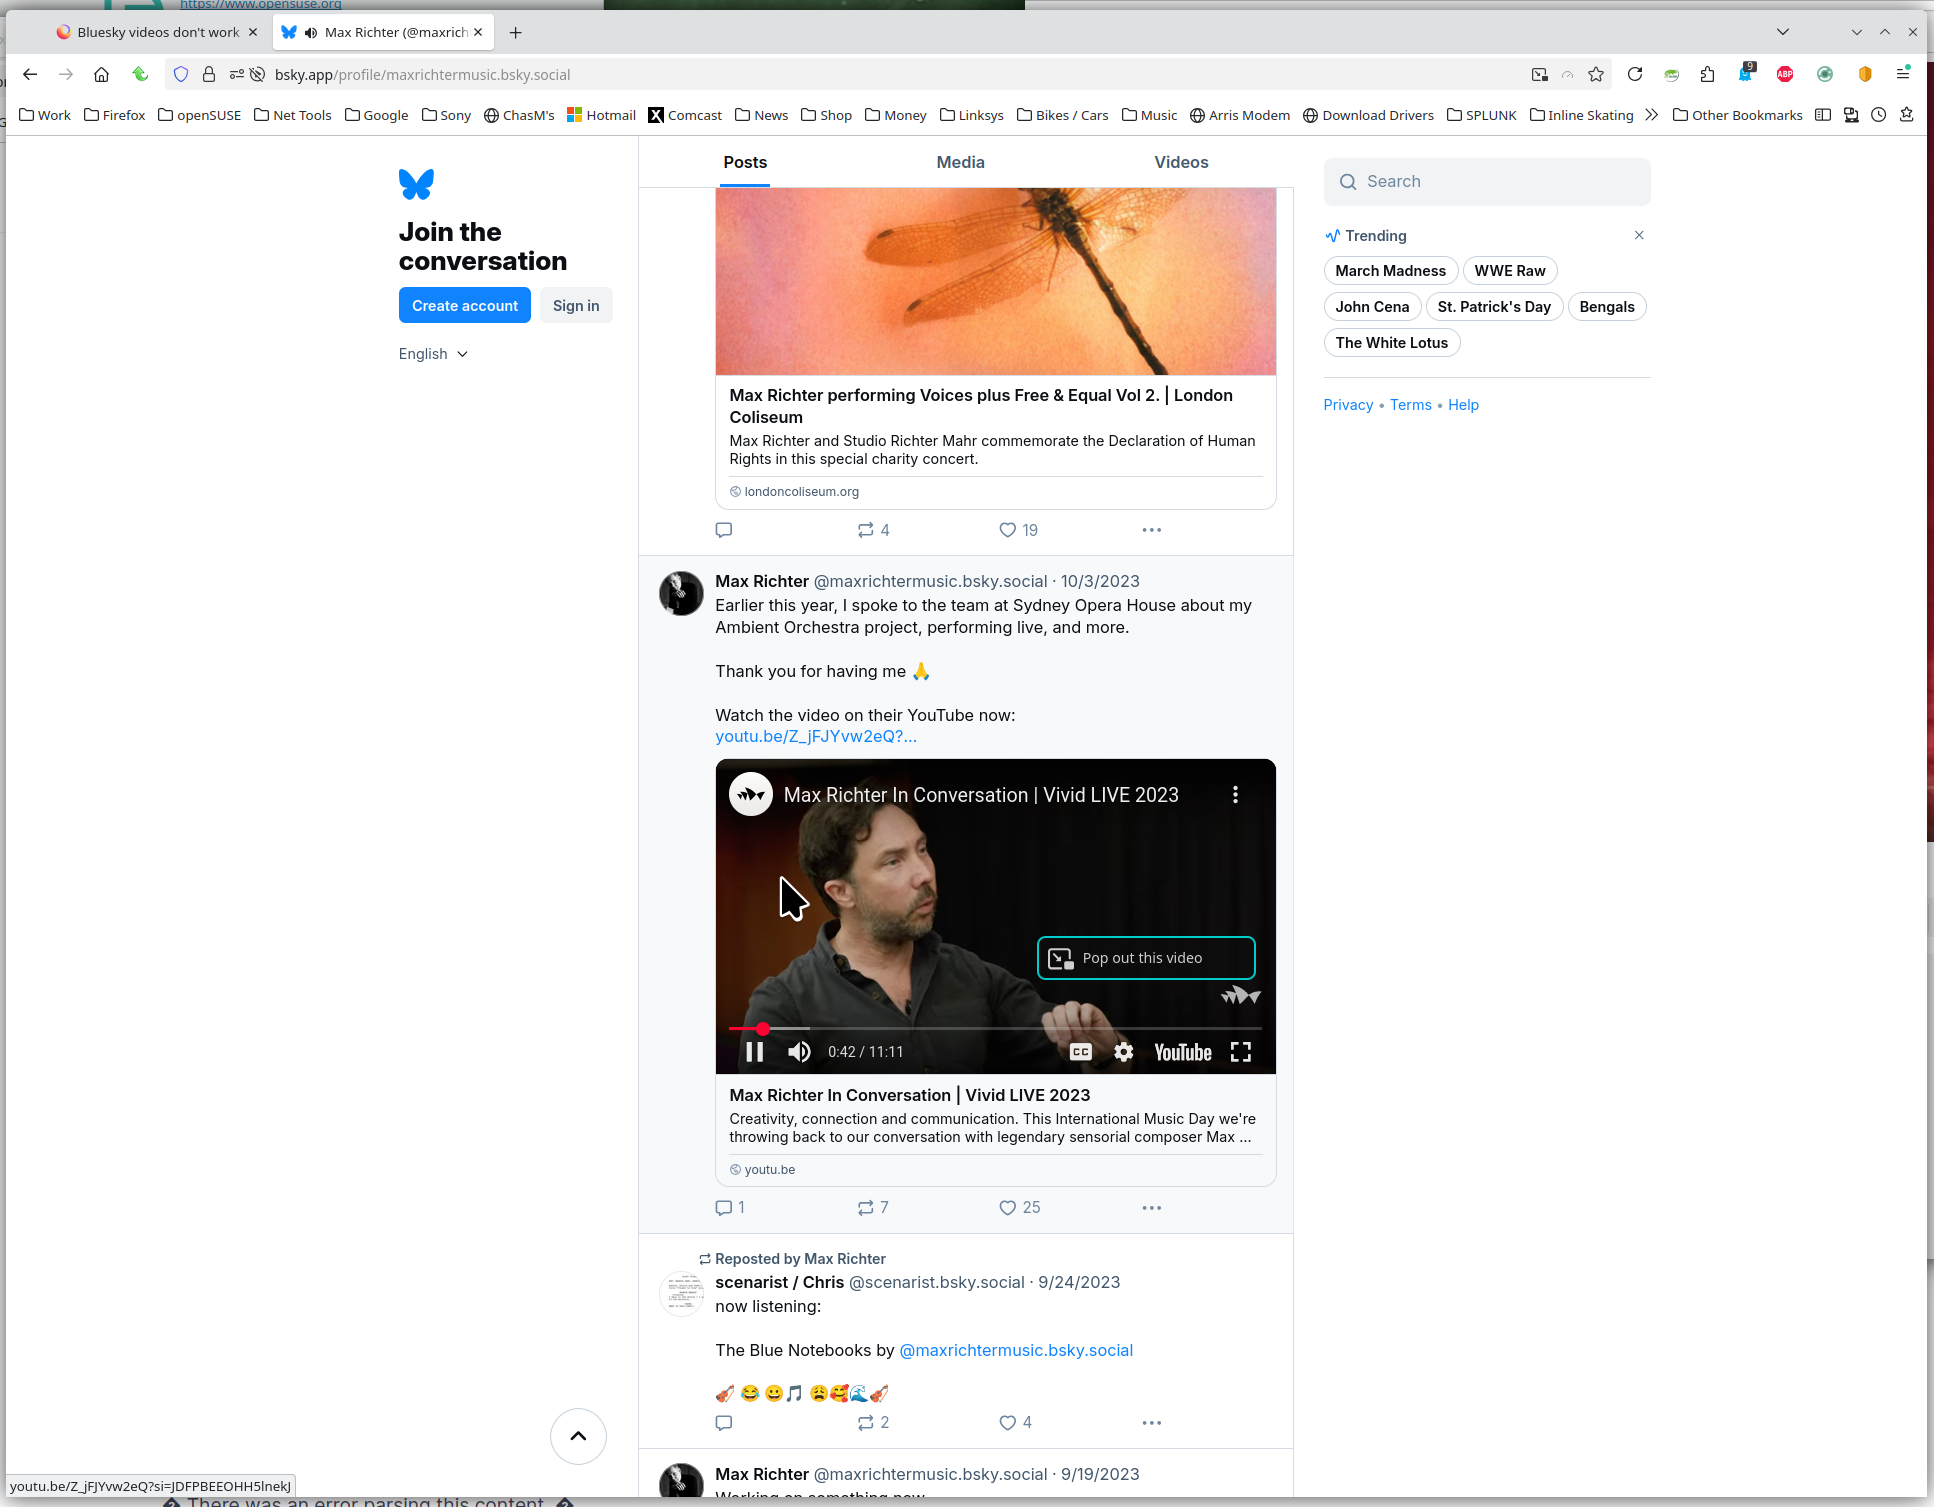Repost the post with 7 reposts
1934x1507 pixels.
[x=873, y=1208]
